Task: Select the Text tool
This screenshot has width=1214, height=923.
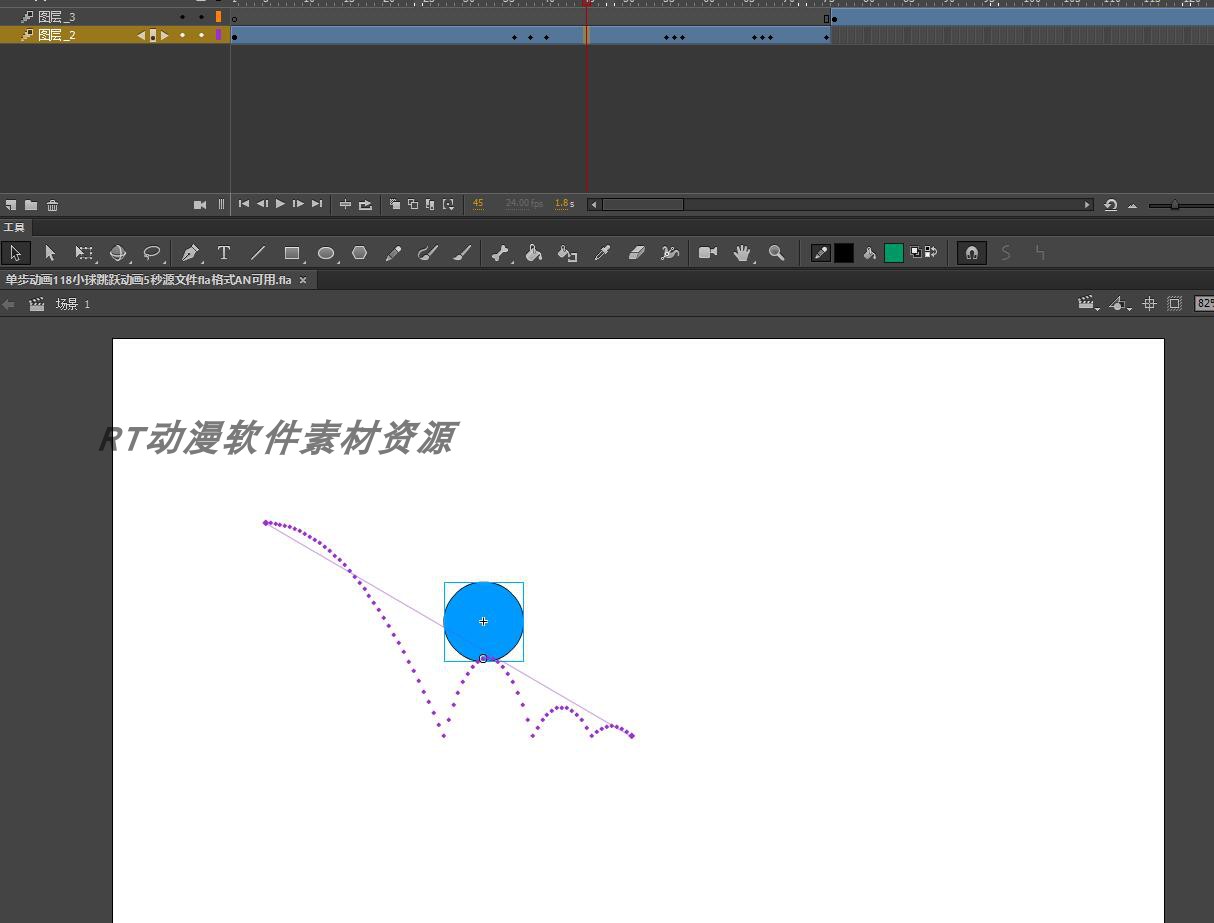Action: (224, 254)
